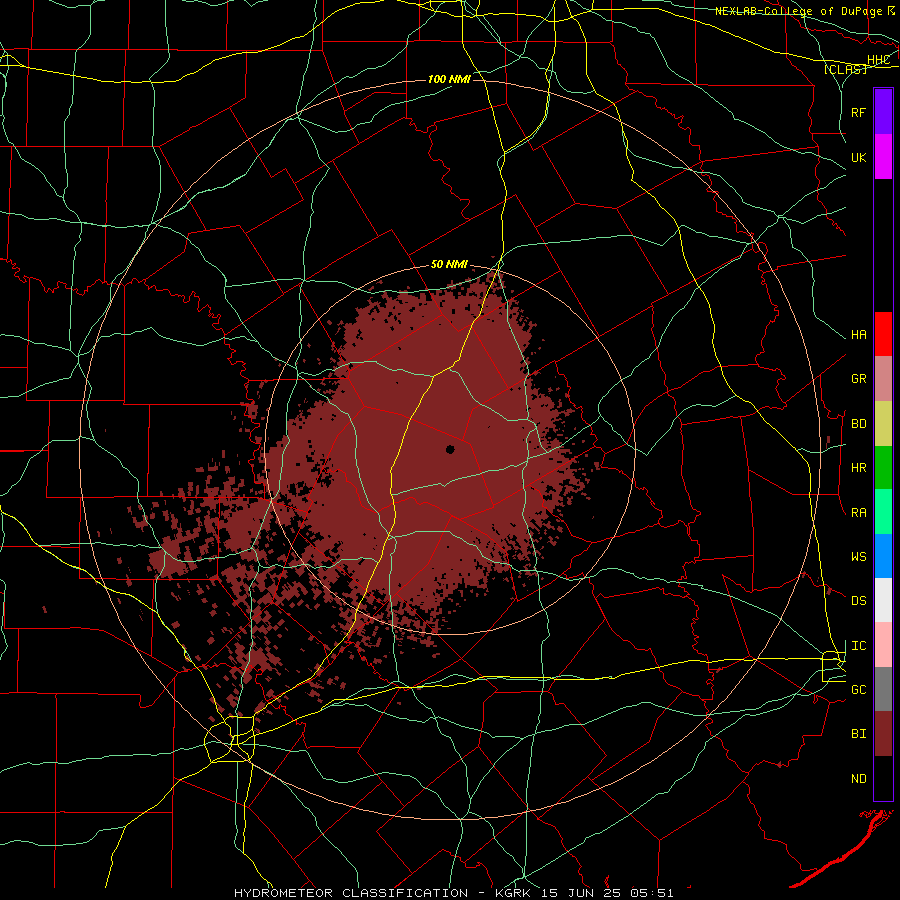Click the WS legend label
Viewport: 900px width, 900px height.
coord(858,557)
